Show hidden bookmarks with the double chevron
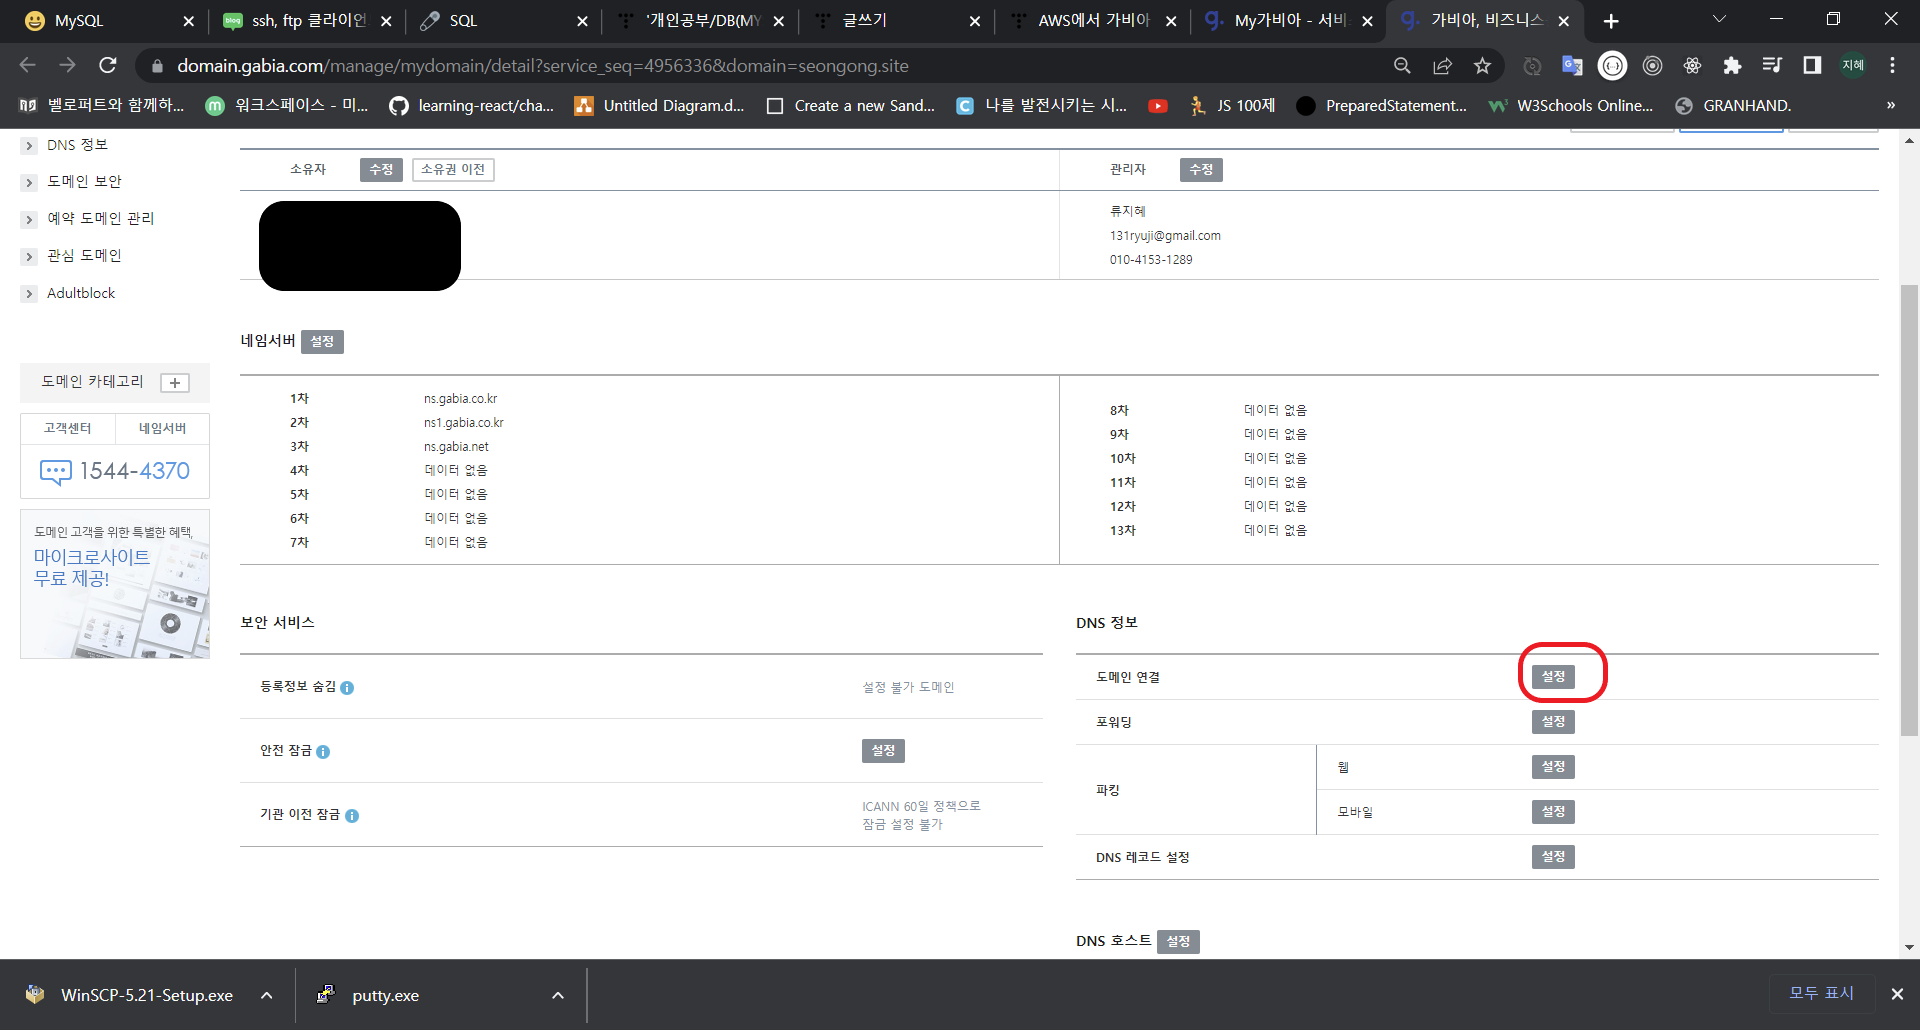 (1890, 105)
